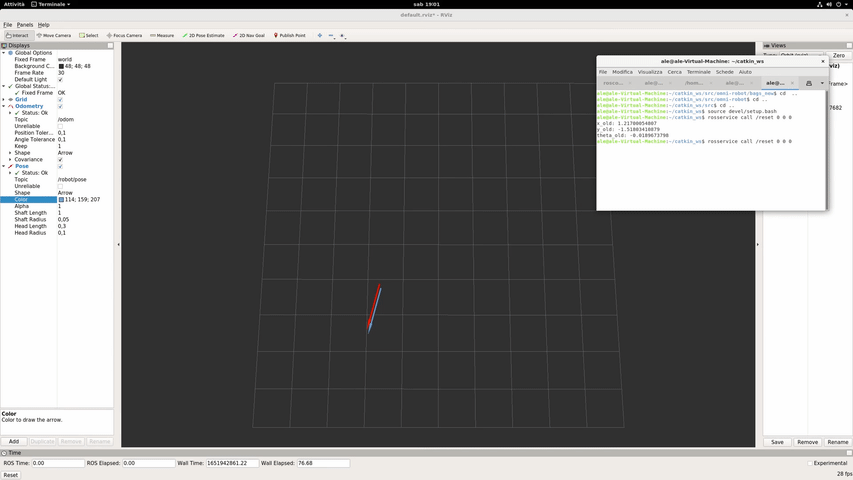Open the toolbar options gear icon
The width and height of the screenshot is (853, 480).
tap(342, 35)
